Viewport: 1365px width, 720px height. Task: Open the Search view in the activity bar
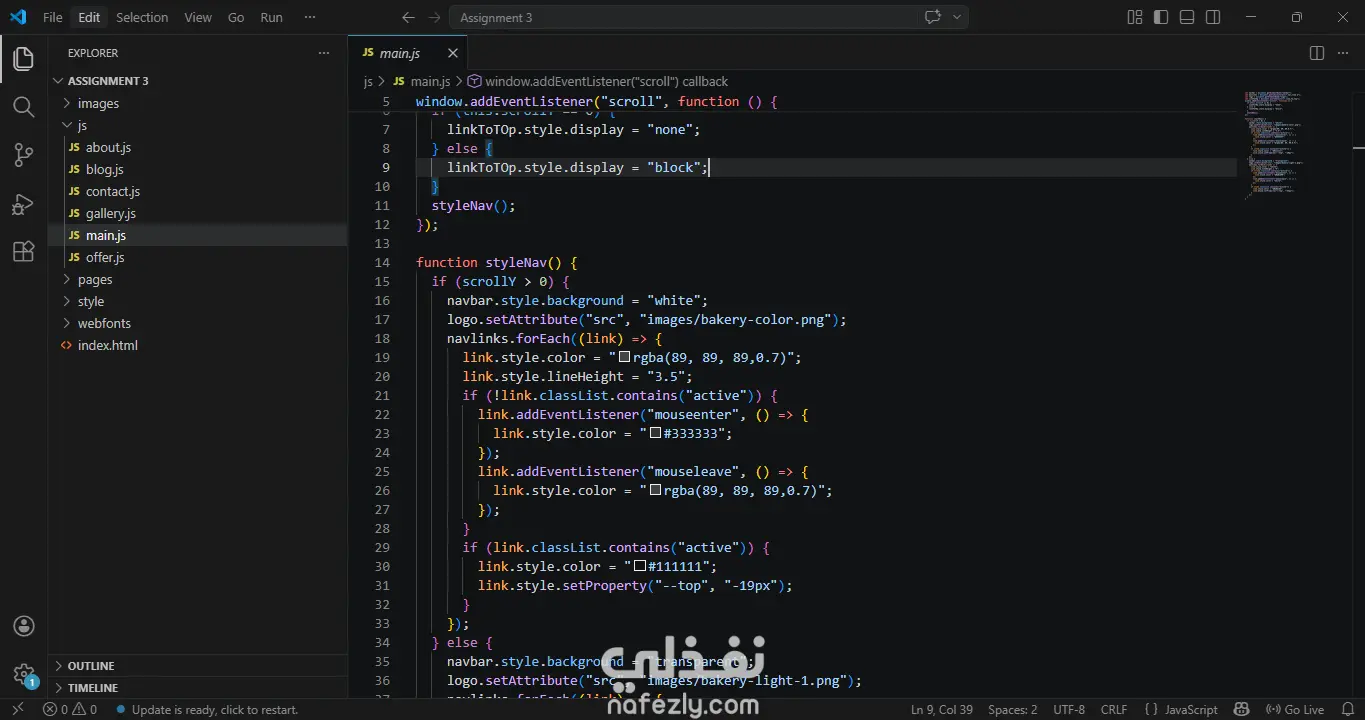point(23,107)
